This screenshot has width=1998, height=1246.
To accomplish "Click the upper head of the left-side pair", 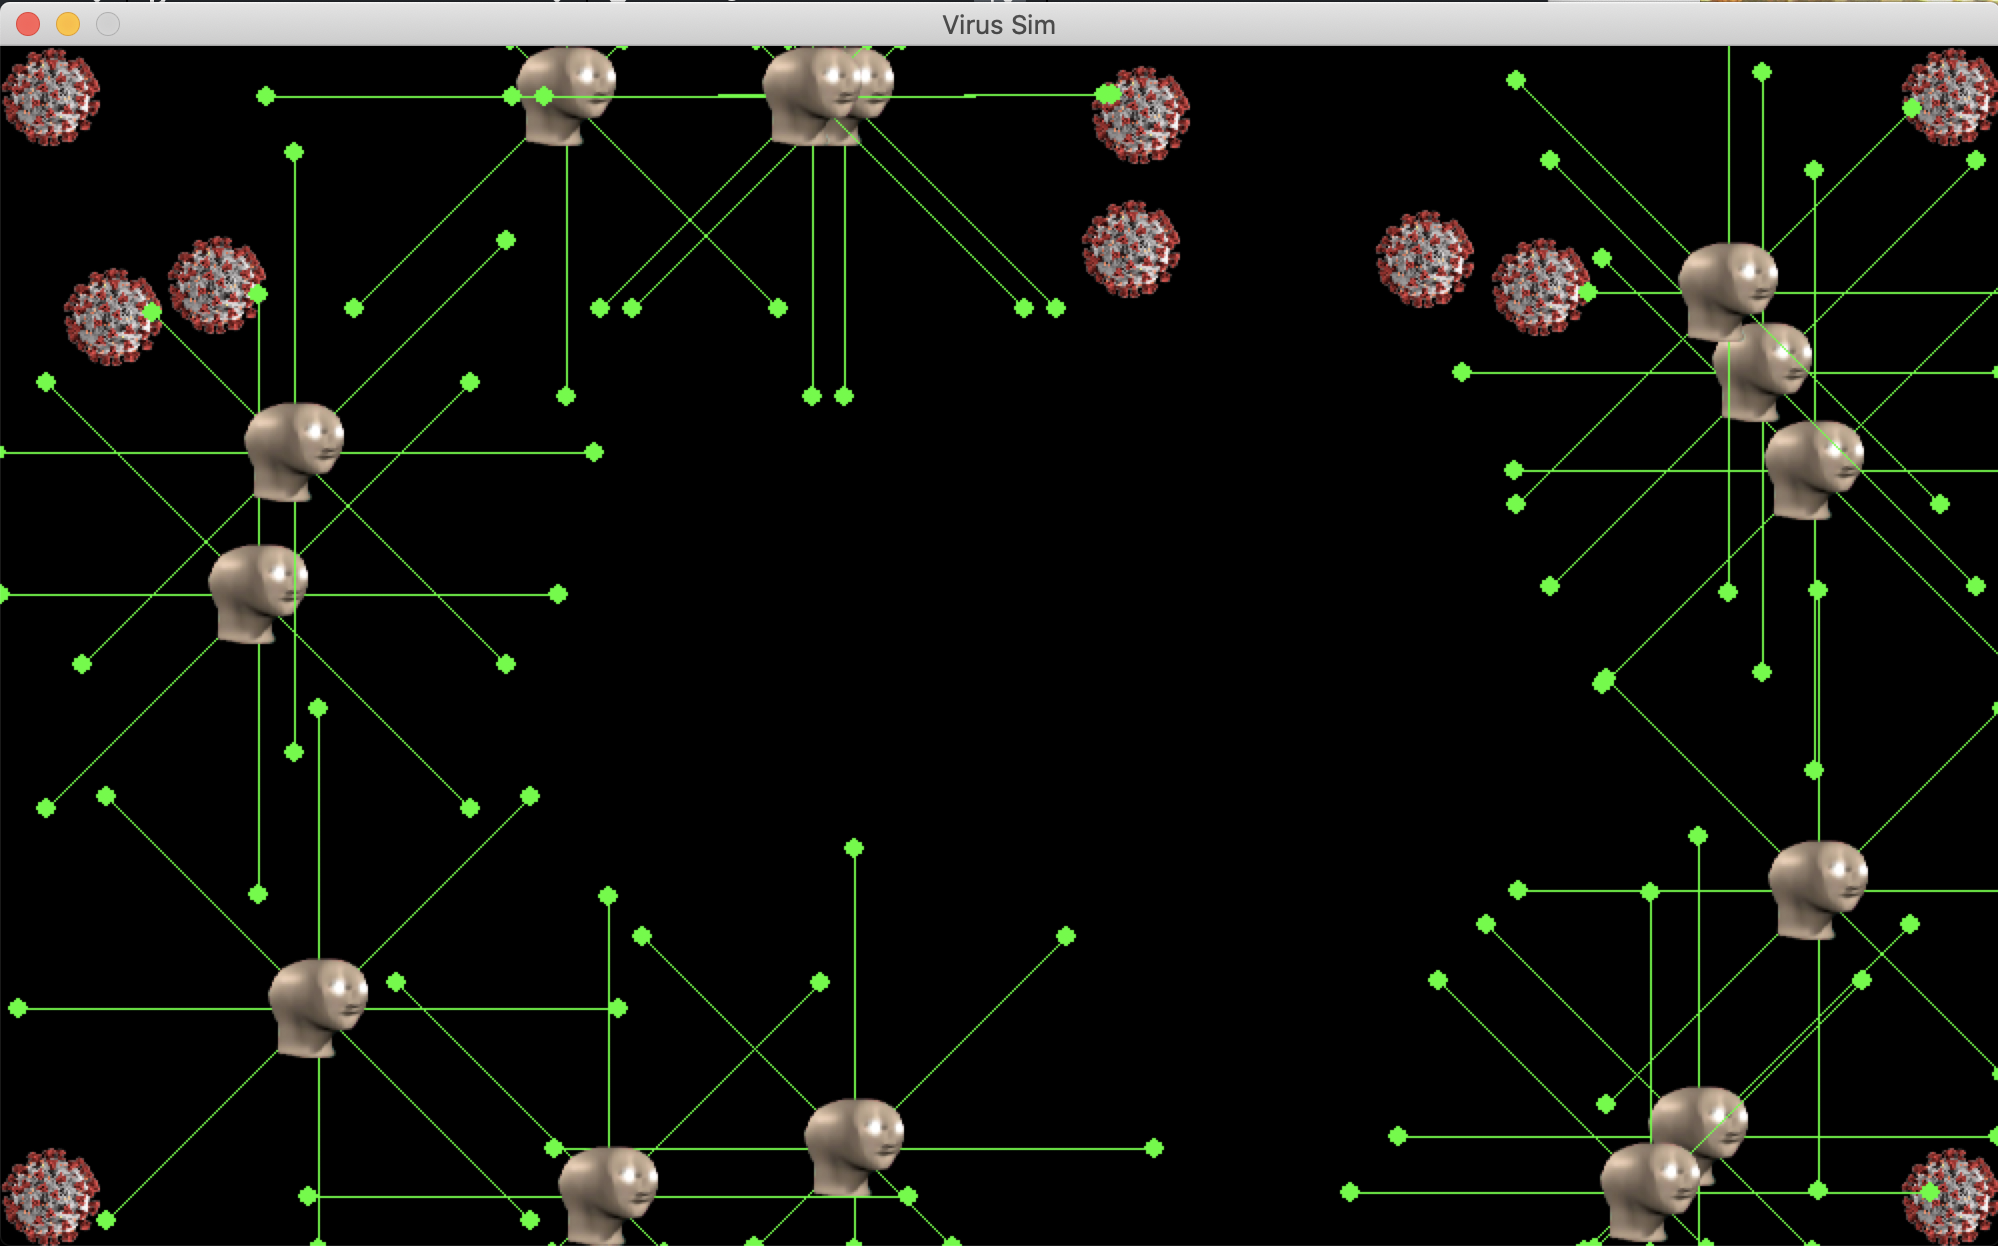I will coord(294,450).
